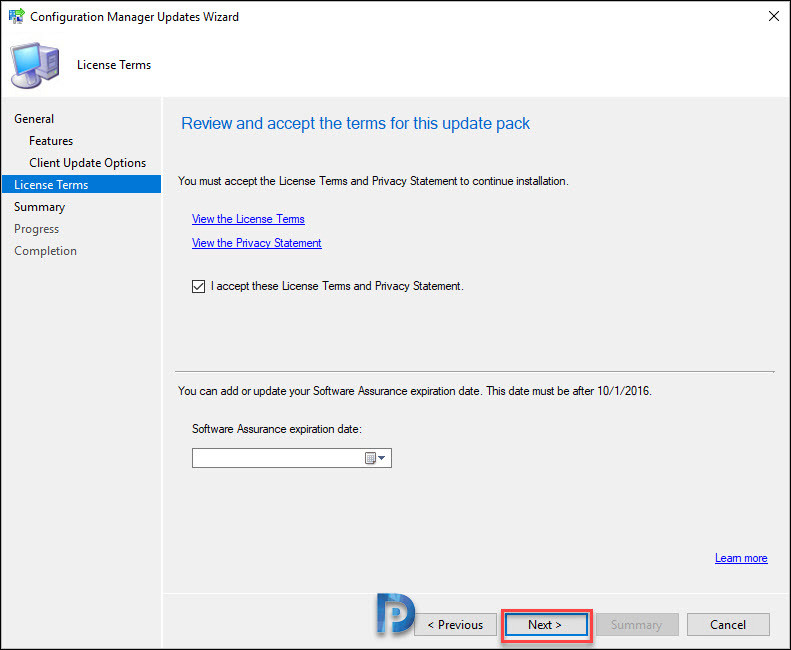Viewport: 791px width, 650px height.
Task: Select the greyed Progress step
Action: point(36,229)
